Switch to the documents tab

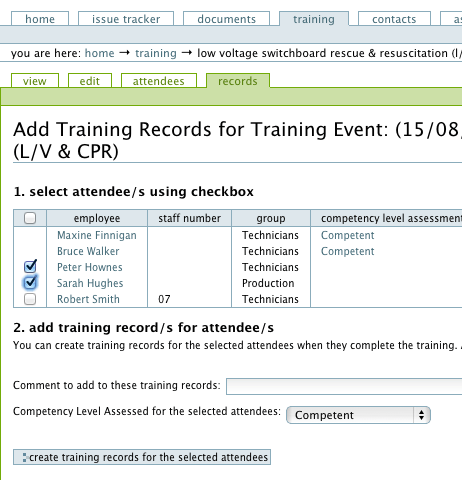(x=226, y=19)
